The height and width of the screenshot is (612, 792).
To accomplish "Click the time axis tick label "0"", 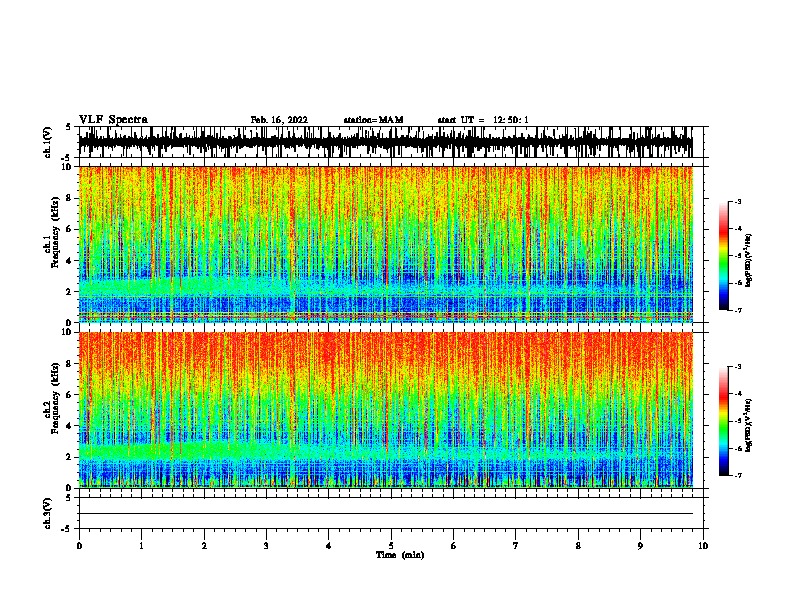I will [79, 546].
